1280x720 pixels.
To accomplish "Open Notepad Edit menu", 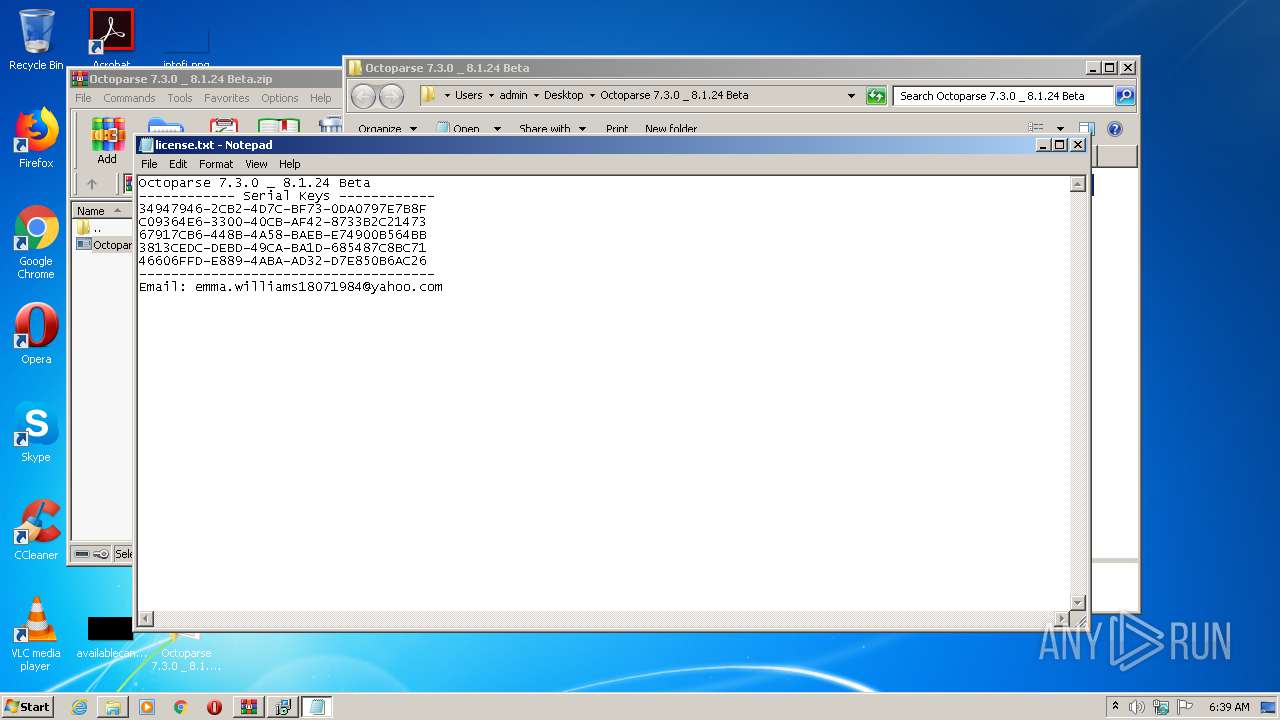I will [x=178, y=164].
